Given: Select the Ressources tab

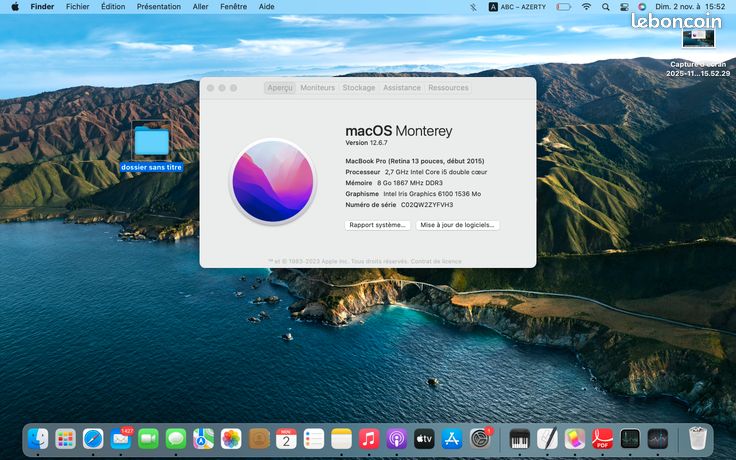Looking at the screenshot, I should click(448, 88).
